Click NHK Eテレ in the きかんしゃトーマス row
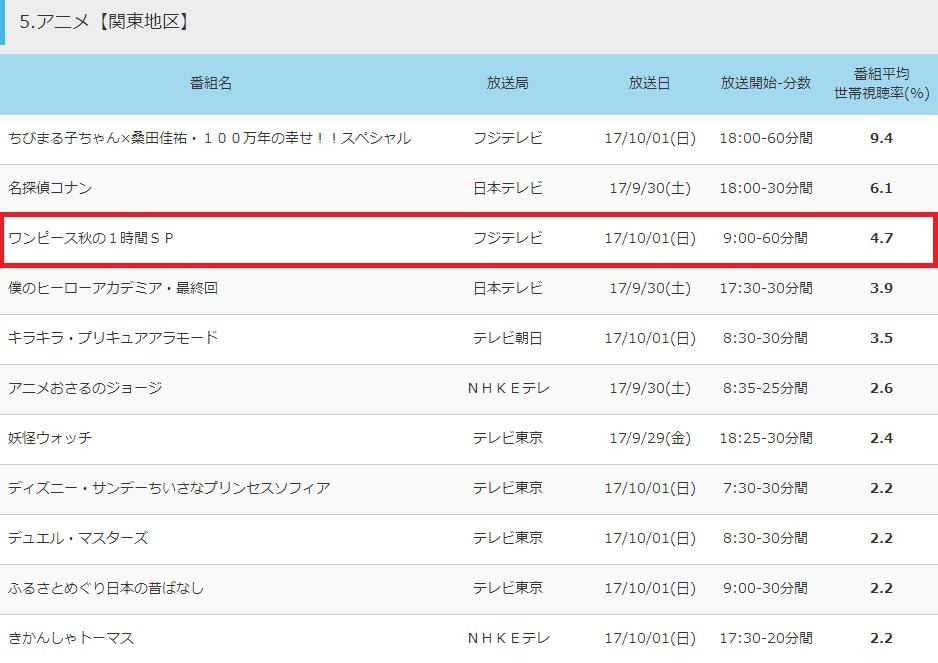Viewport: 938px width, 663px height. click(x=508, y=638)
